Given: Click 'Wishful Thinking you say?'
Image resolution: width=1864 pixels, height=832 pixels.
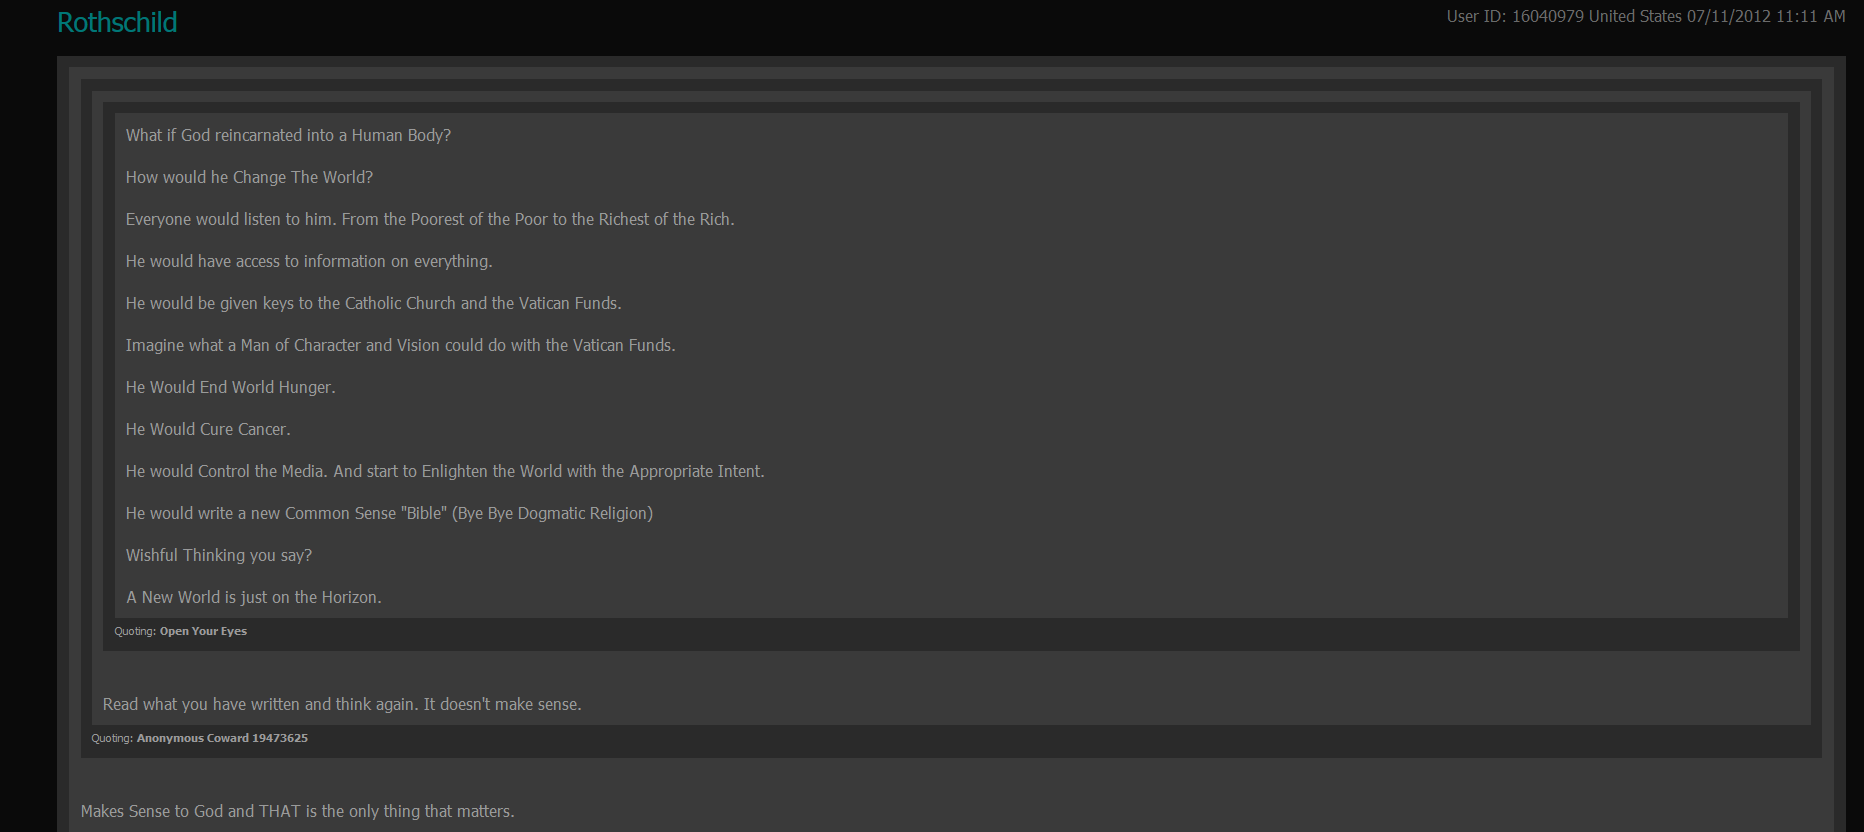Looking at the screenshot, I should coord(219,555).
